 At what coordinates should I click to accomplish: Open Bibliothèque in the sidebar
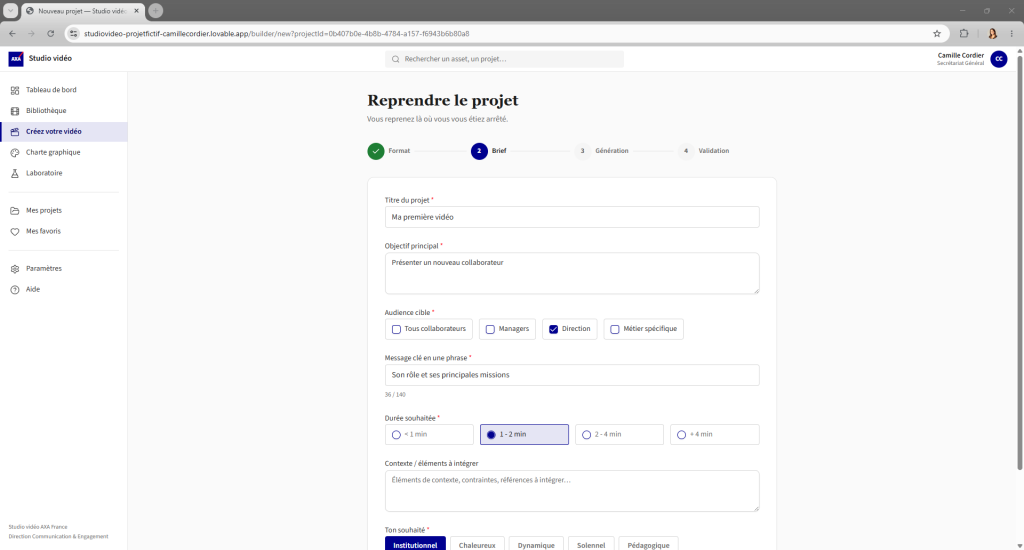(x=63, y=111)
